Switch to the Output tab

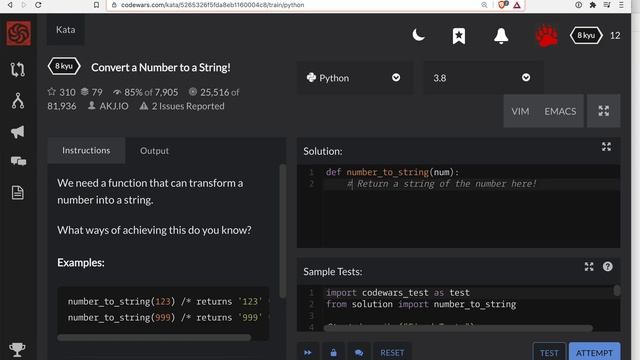pyautogui.click(x=154, y=151)
